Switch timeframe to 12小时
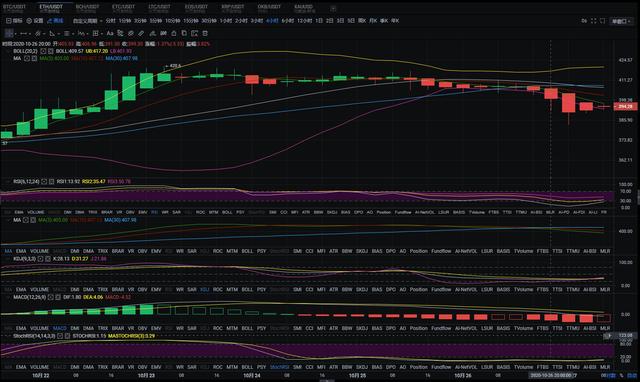The image size is (640, 382). coord(304,20)
